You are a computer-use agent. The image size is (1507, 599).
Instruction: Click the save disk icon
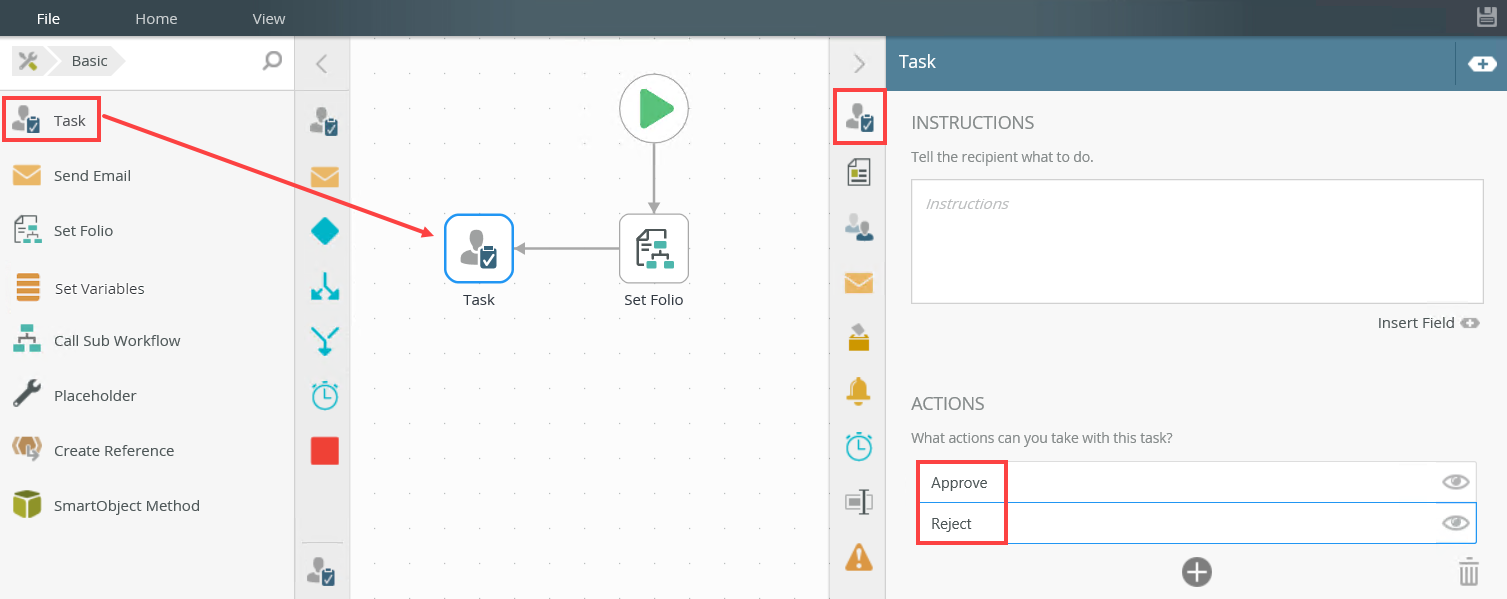[x=1487, y=17]
